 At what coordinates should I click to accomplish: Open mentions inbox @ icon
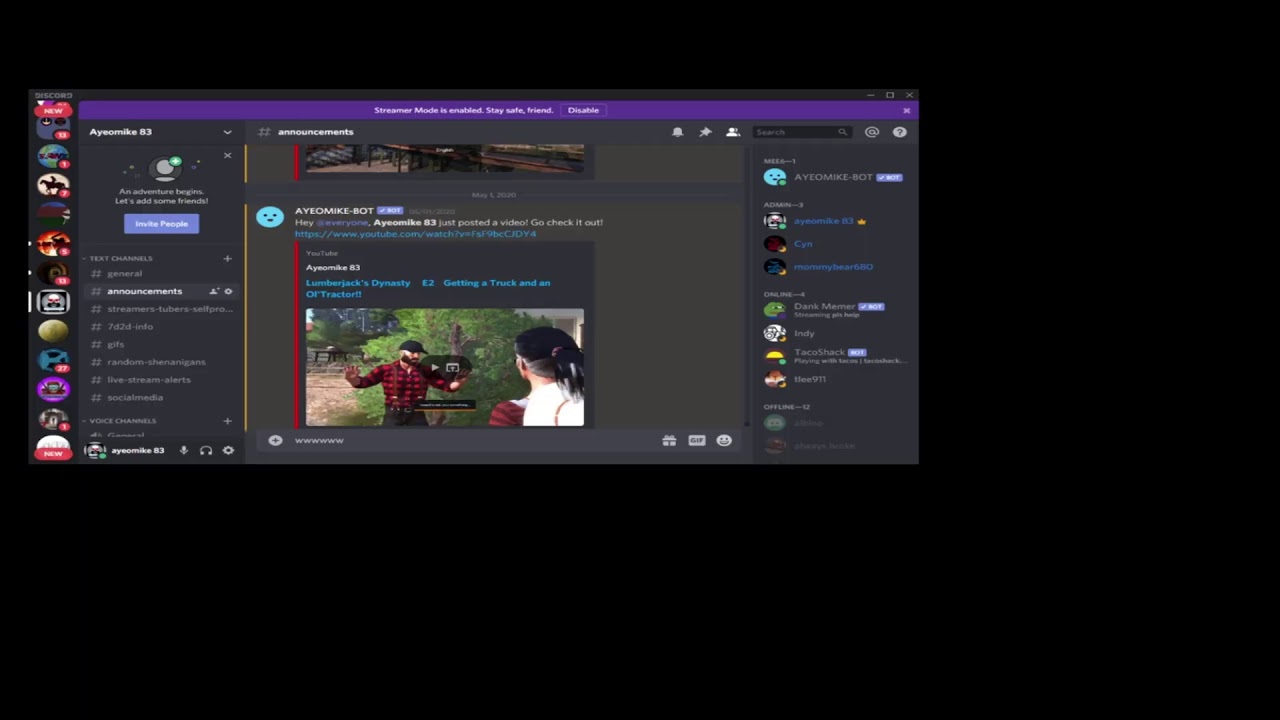(x=872, y=132)
